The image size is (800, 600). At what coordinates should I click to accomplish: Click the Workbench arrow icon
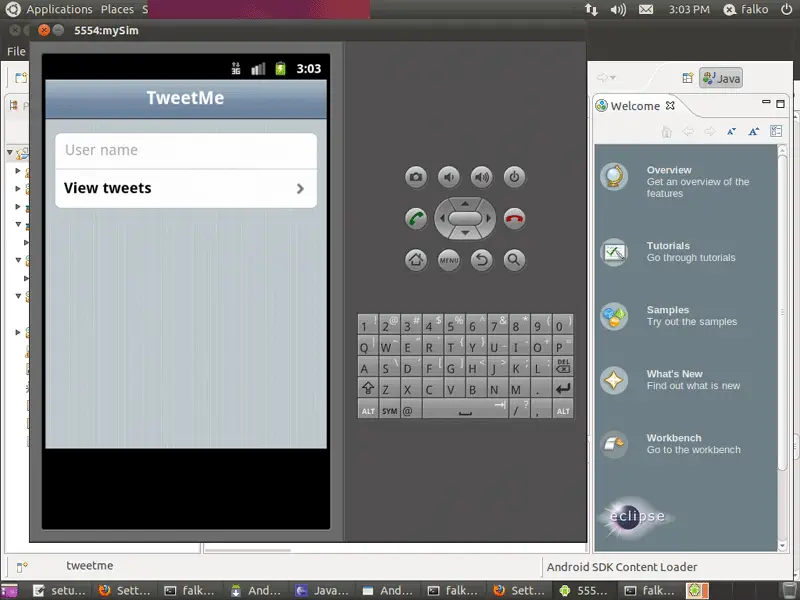(614, 444)
